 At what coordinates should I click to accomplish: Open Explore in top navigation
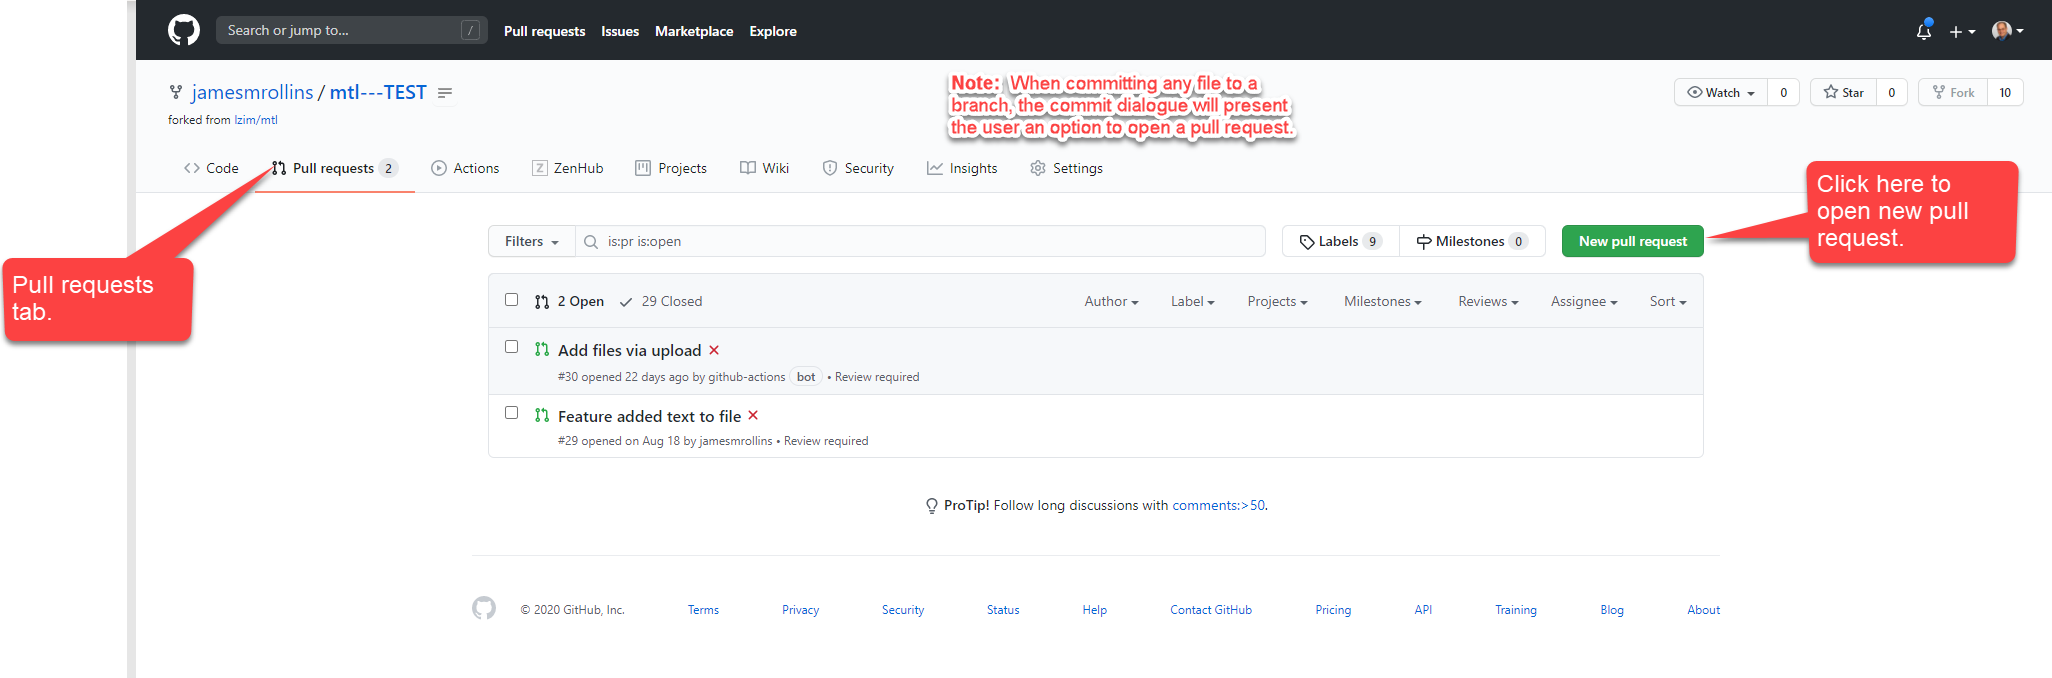pos(773,31)
